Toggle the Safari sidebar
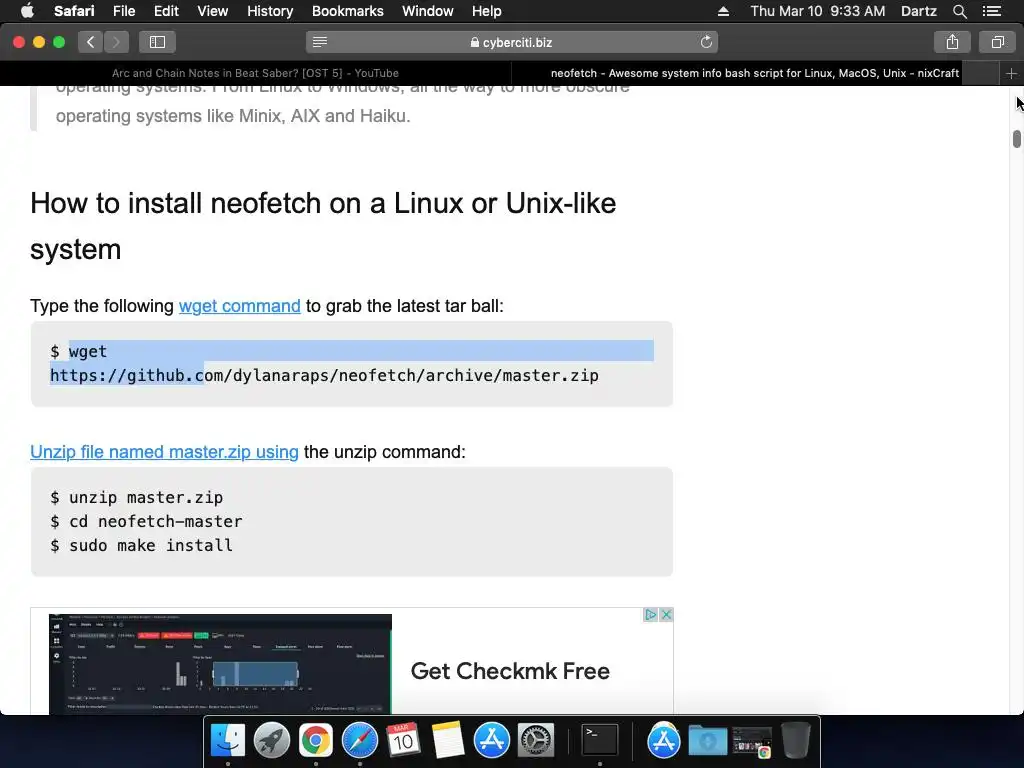 point(157,42)
